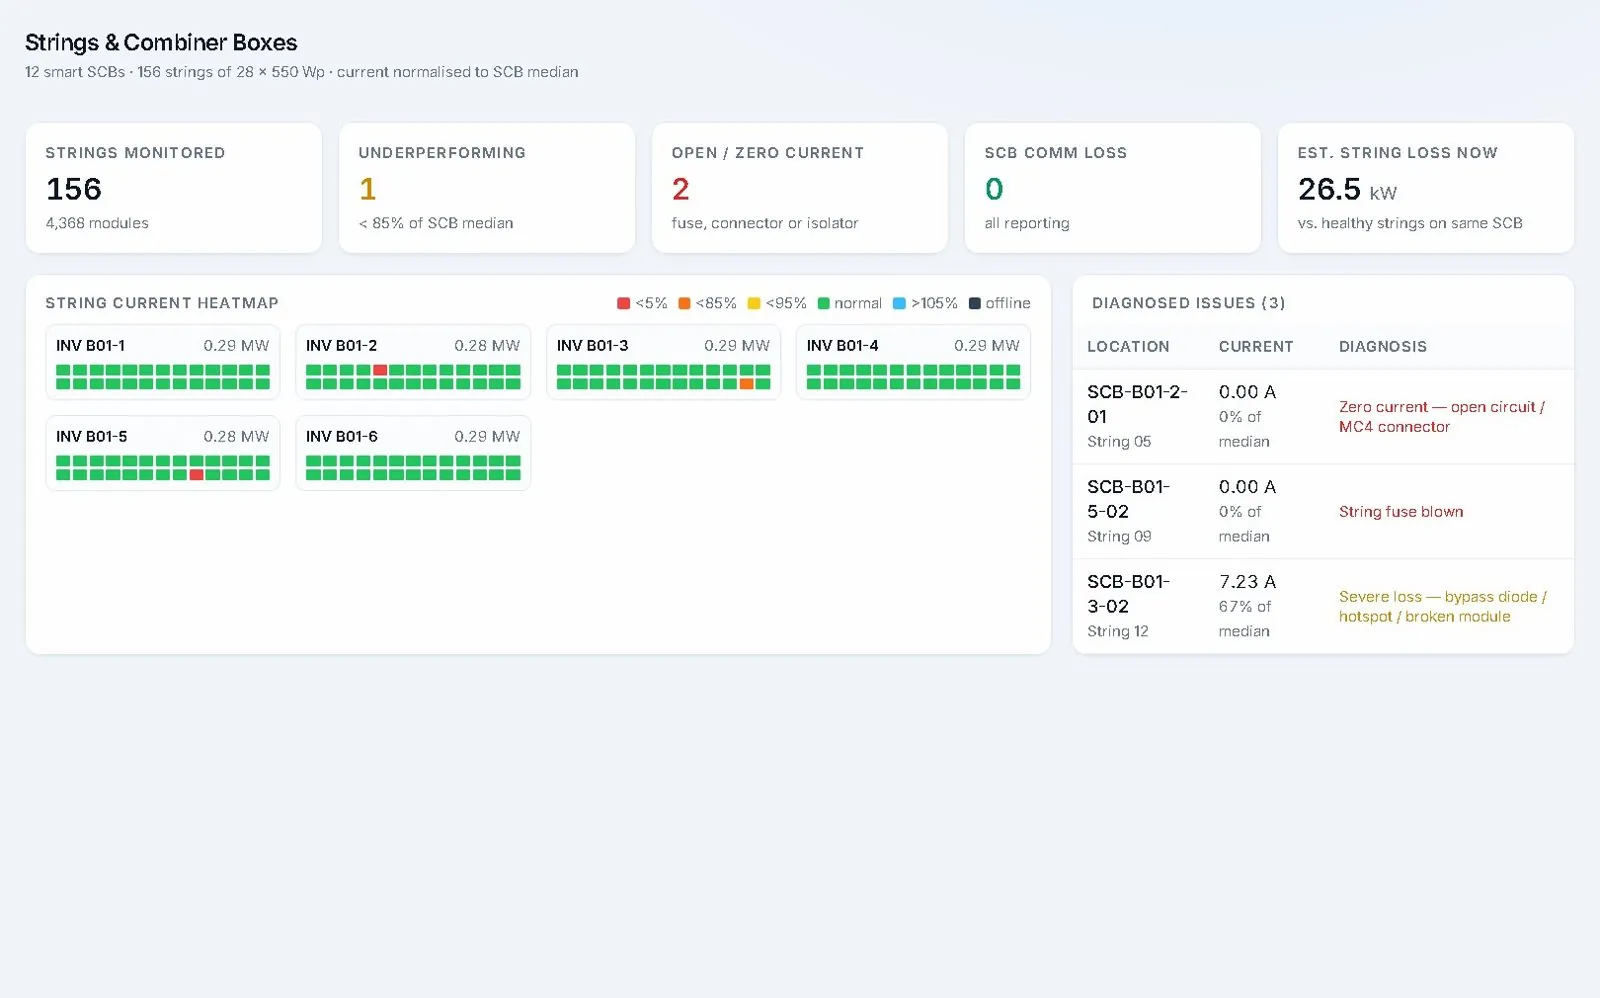Select the SCB-B01-5-02 location cell
The height and width of the screenshot is (998, 1600).
[1138, 511]
